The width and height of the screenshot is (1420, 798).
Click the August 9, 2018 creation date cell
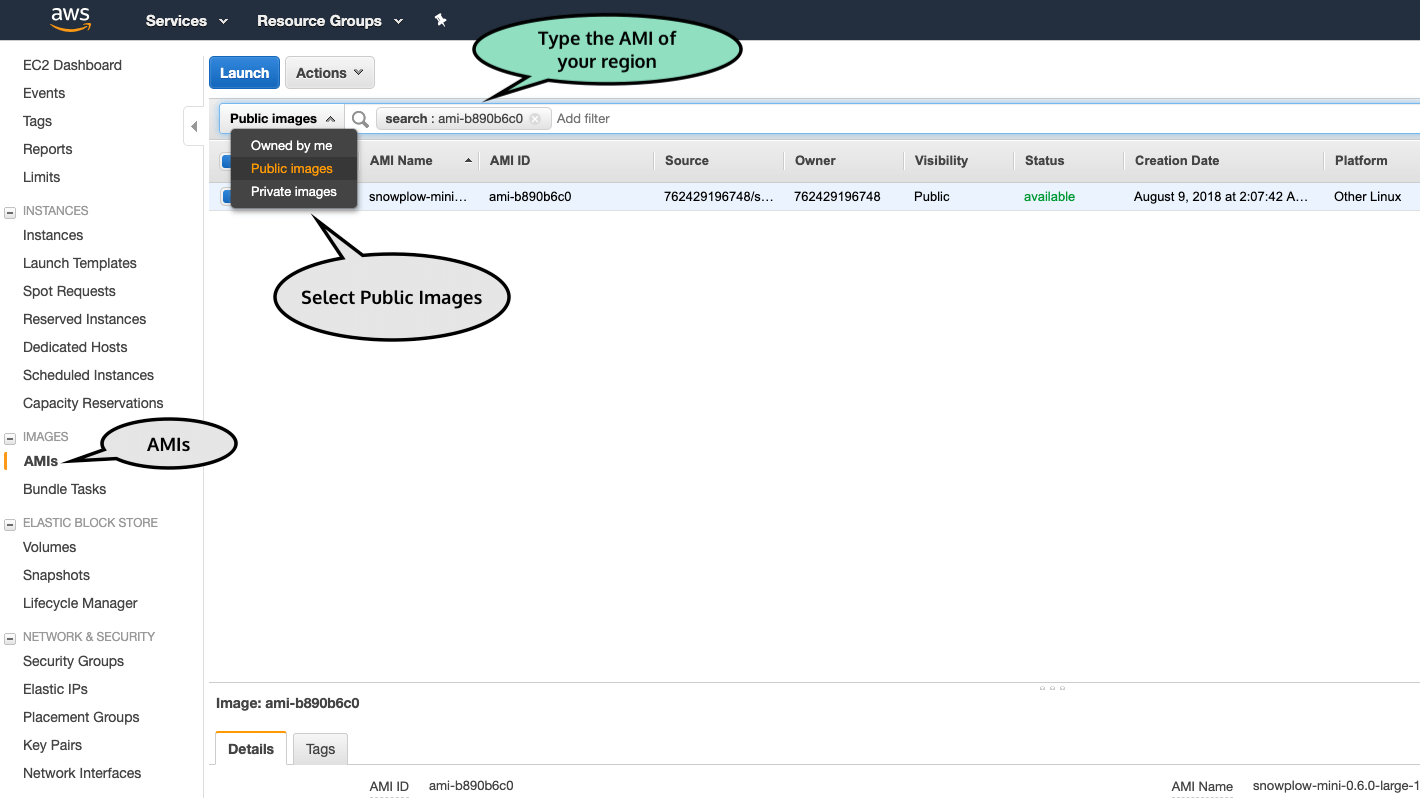coord(1221,197)
